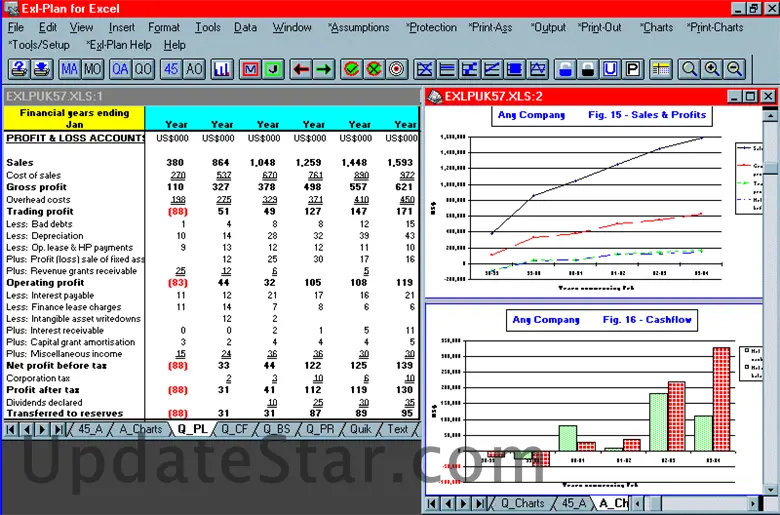Click the green checkmark circle icon

coord(351,69)
